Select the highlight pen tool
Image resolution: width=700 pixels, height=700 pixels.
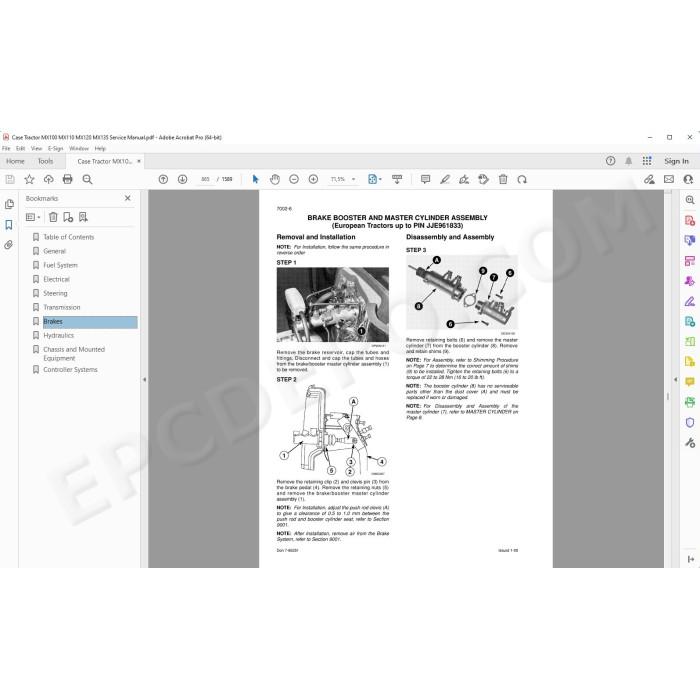[x=445, y=179]
